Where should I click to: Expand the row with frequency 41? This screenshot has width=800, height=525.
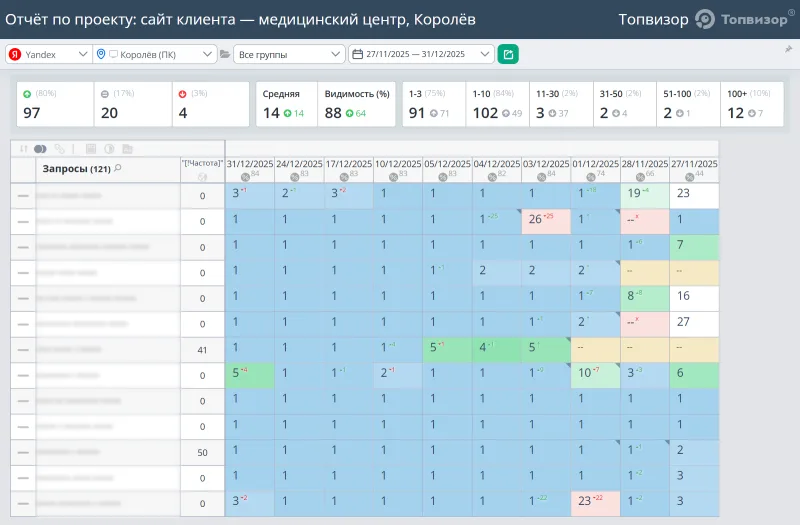click(23, 350)
